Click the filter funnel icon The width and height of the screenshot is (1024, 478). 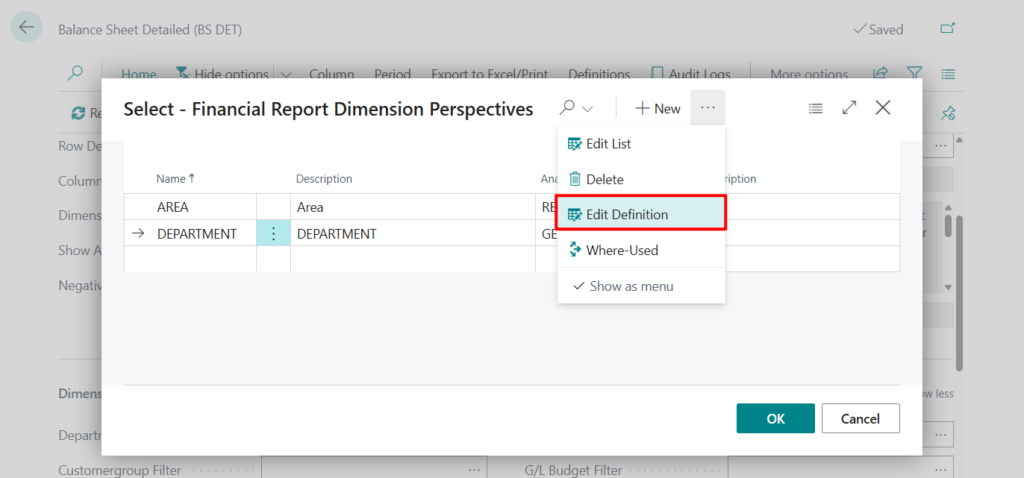(914, 74)
